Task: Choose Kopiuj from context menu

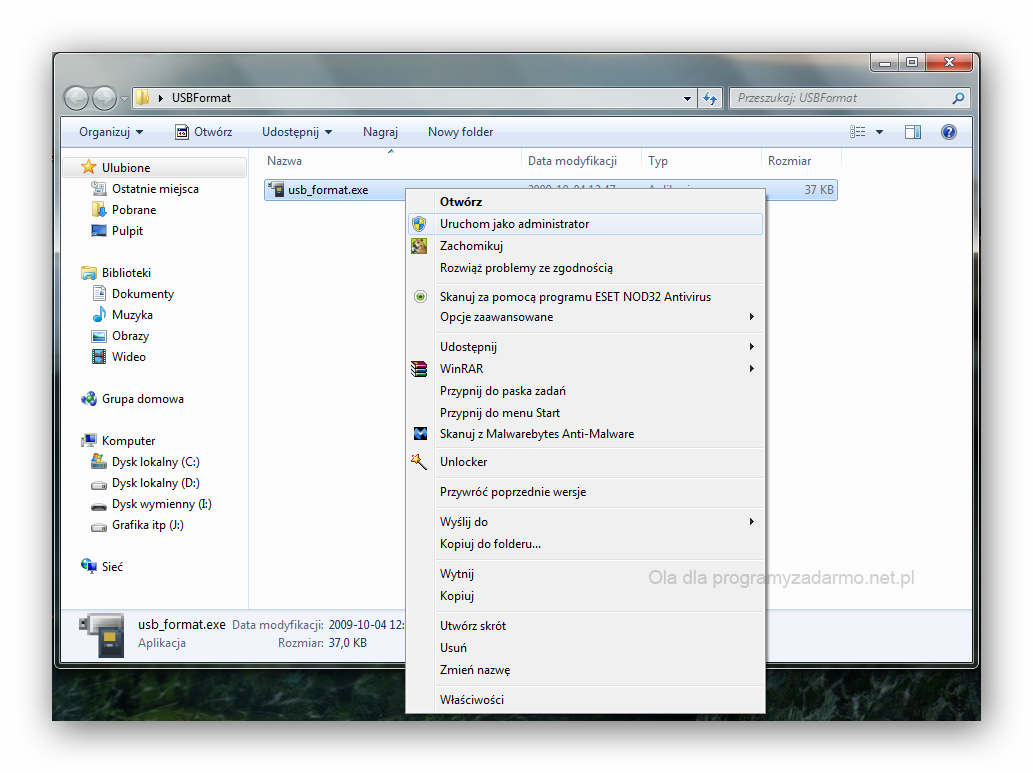Action: tap(585, 596)
